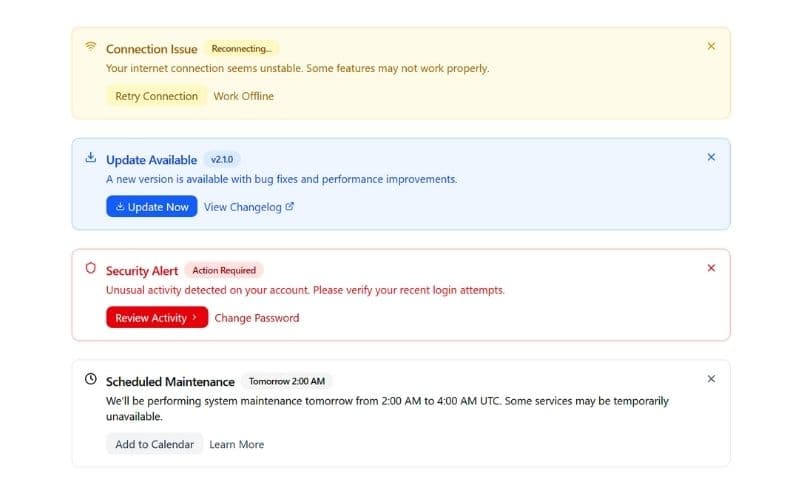The image size is (800, 500).
Task: Click the chevron arrow inside Review Activity
Action: coord(194,317)
